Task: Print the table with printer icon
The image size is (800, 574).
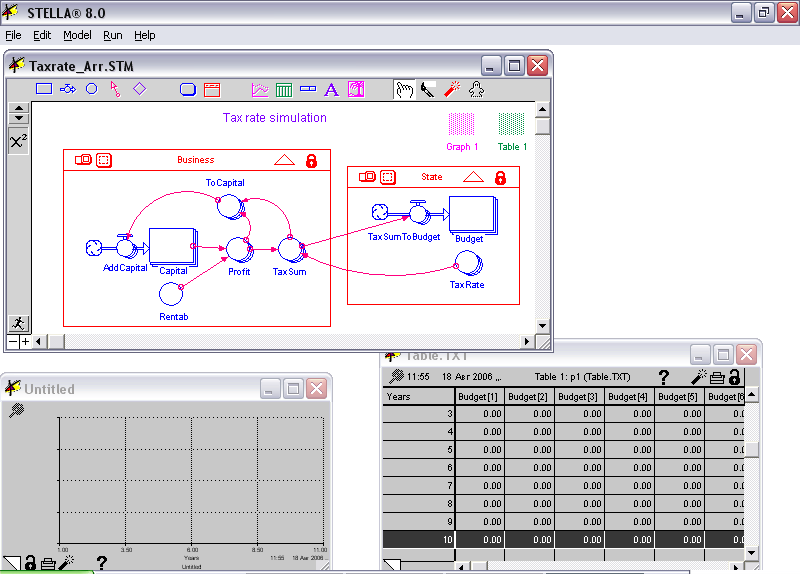Action: pos(717,378)
